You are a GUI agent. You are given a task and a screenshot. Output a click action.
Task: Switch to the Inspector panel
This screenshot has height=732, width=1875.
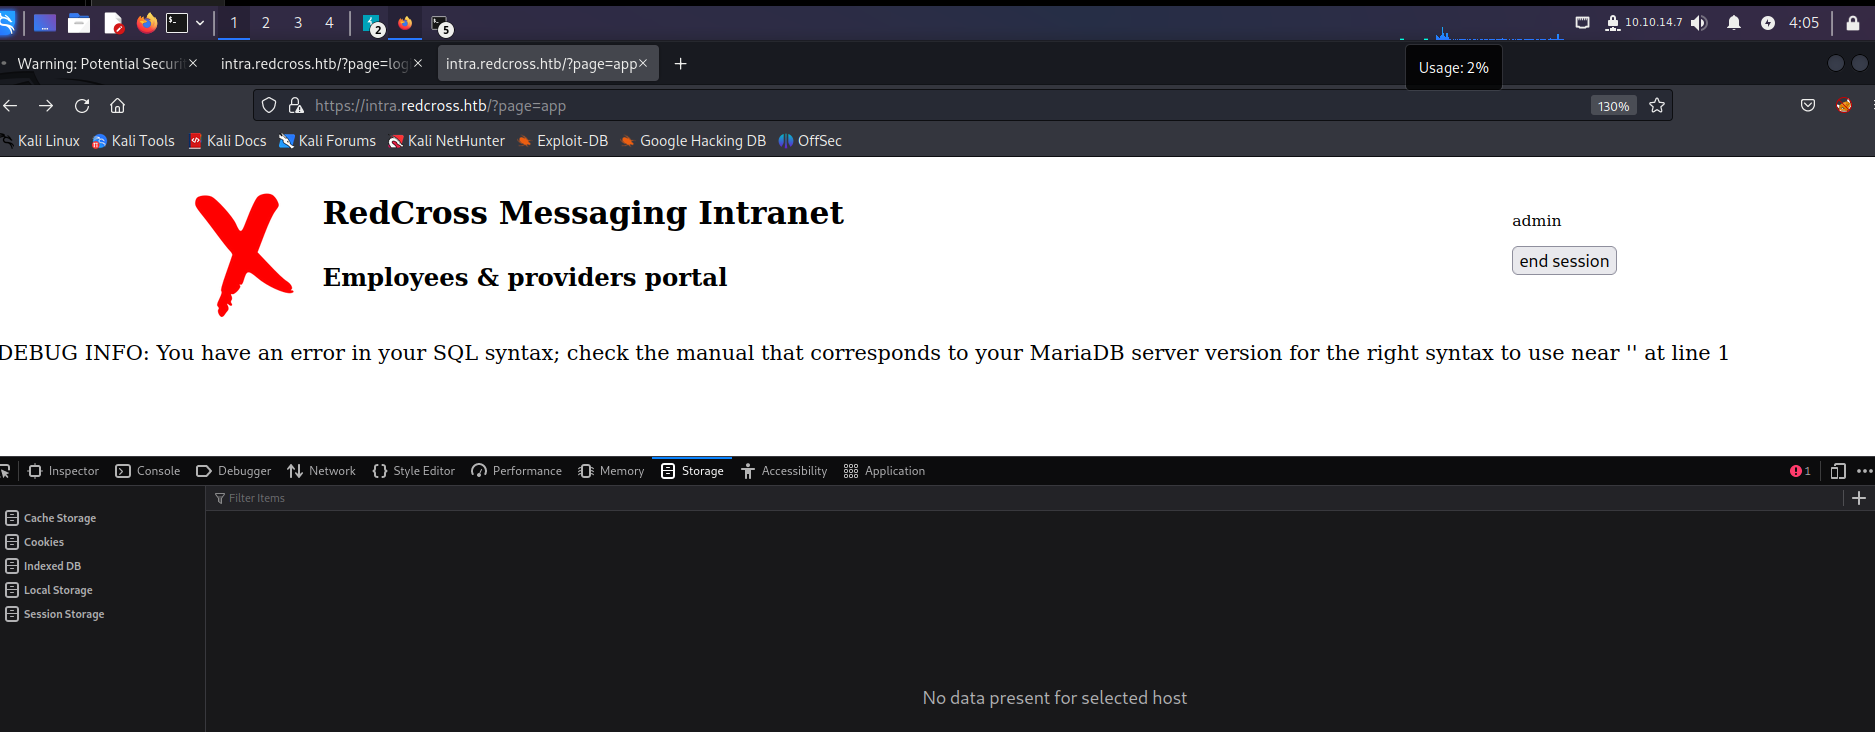[63, 471]
